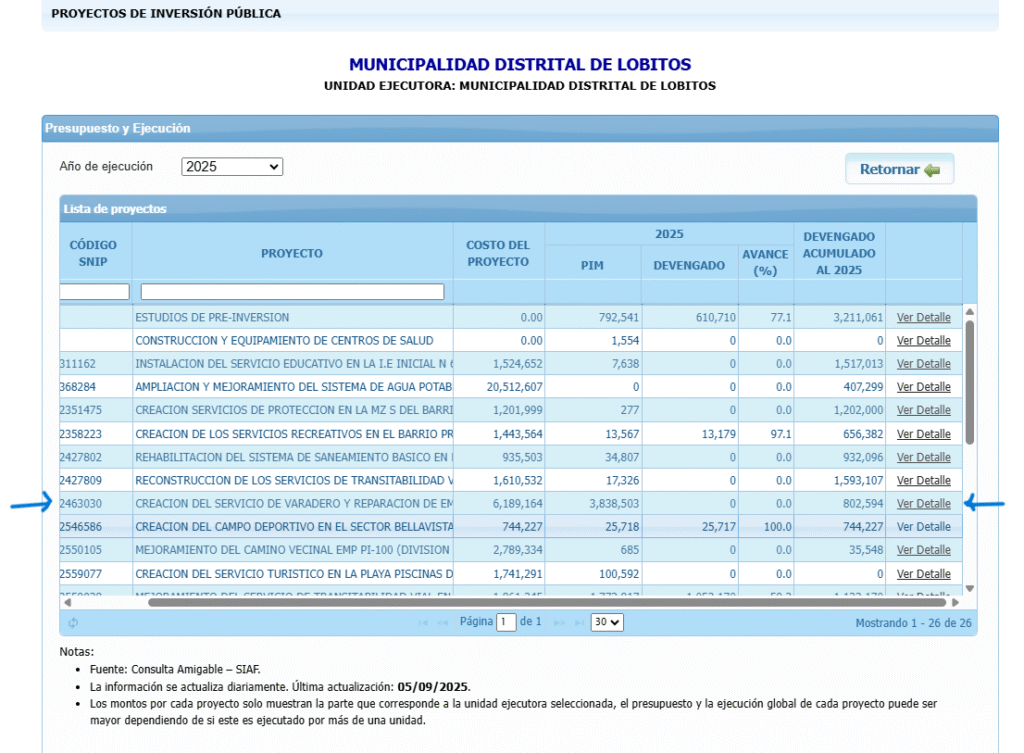Select the CREACION DEL SERVICIO DE VARADERO project name
The height and width of the screenshot is (753, 1024).
(x=294, y=504)
